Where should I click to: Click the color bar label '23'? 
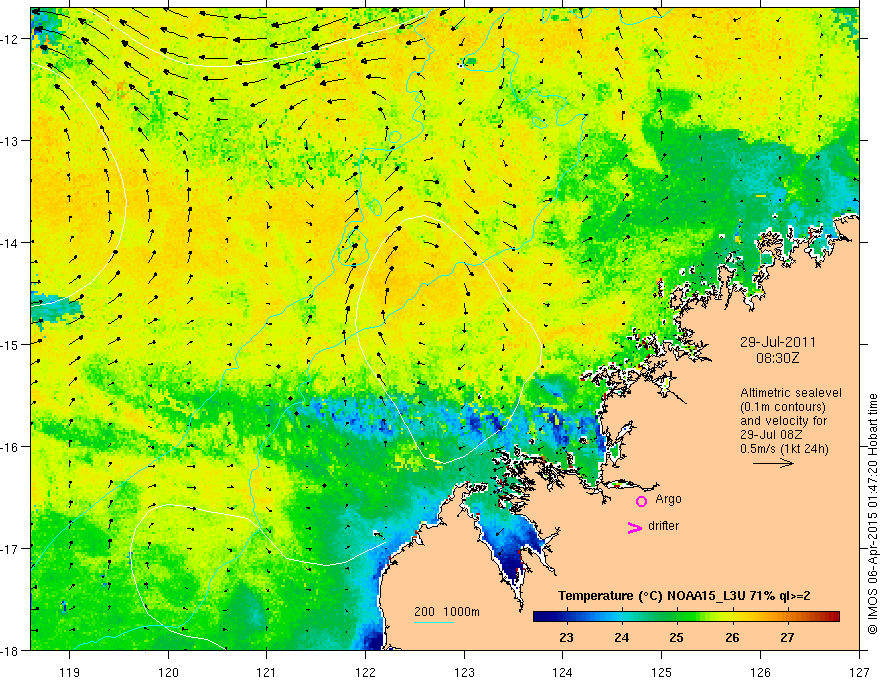pos(566,637)
